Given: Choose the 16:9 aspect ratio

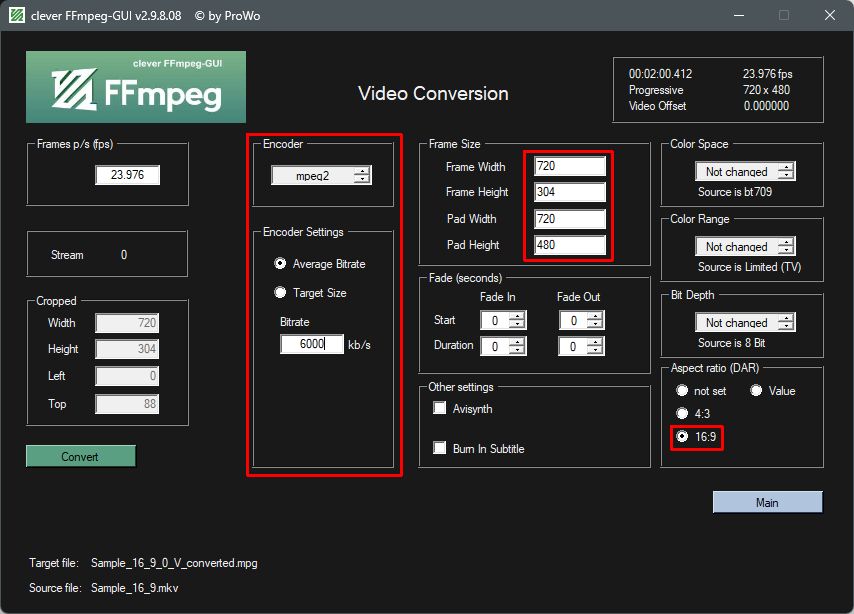Looking at the screenshot, I should coord(682,436).
